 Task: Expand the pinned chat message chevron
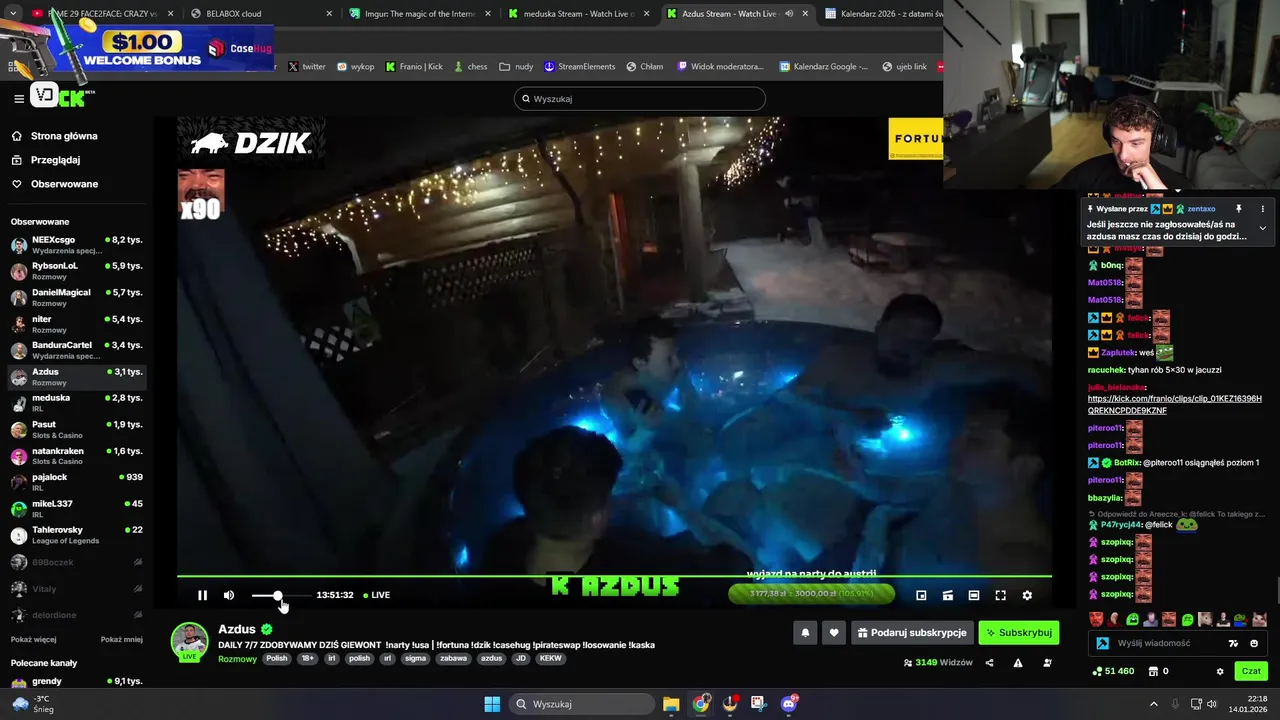tap(1262, 228)
